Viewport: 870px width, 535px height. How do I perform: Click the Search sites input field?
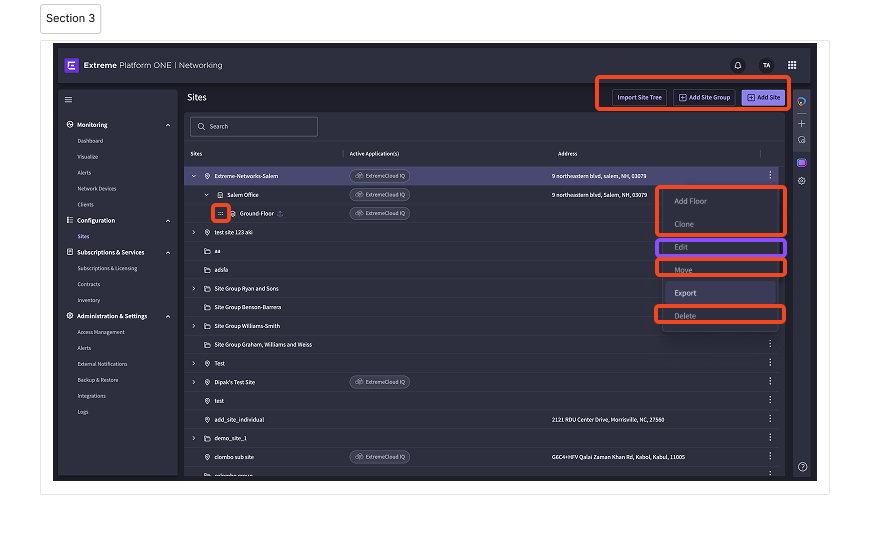click(254, 127)
